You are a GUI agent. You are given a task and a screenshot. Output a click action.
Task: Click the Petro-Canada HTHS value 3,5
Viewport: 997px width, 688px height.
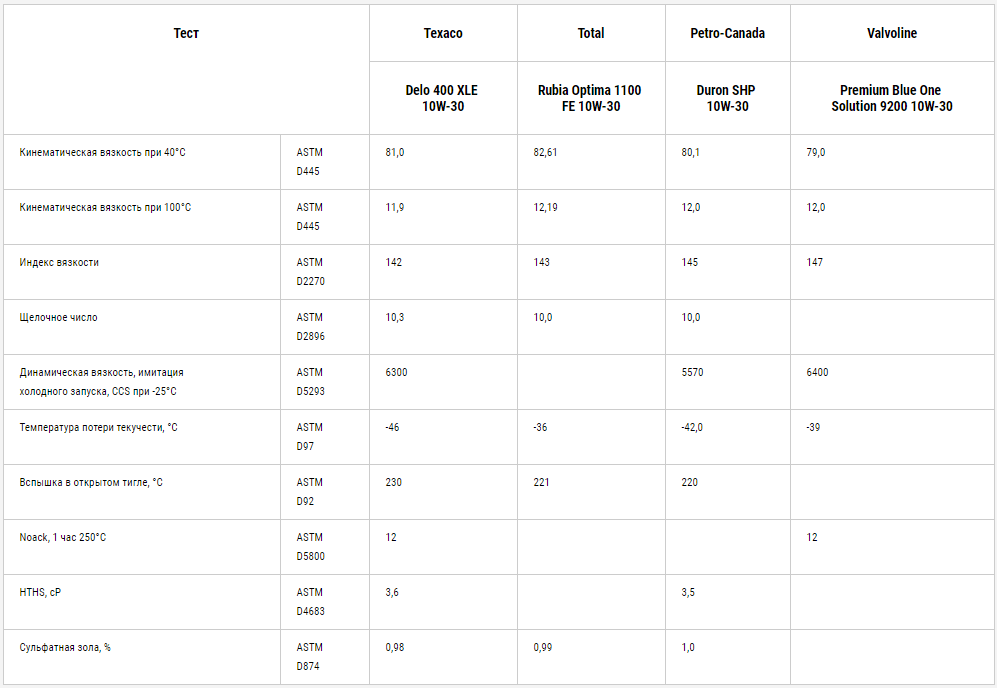[688, 593]
